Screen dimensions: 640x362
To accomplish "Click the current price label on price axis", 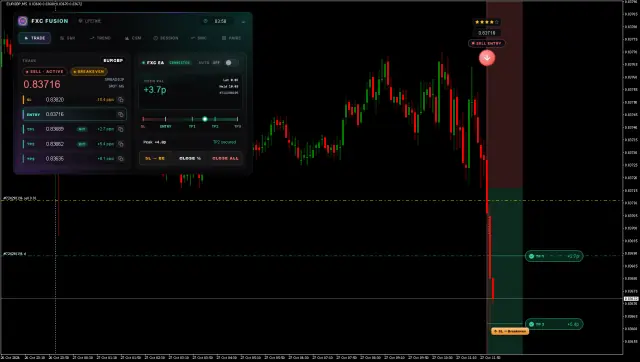I will coord(631,299).
